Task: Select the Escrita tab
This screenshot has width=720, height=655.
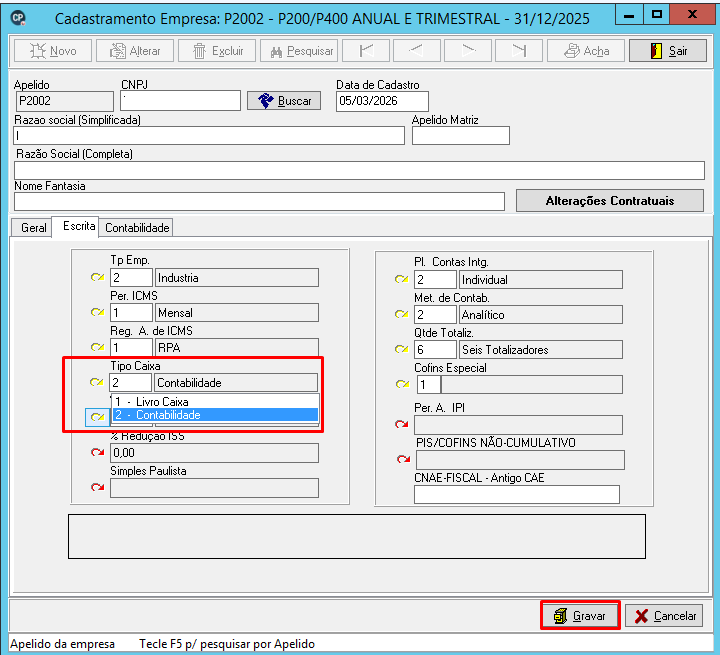Action: tap(76, 226)
